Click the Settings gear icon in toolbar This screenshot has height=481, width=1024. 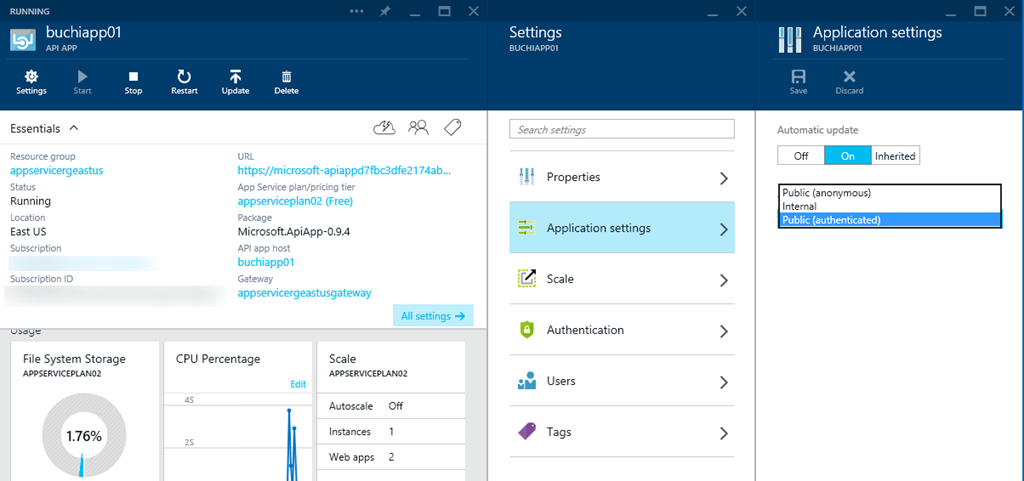pos(31,80)
